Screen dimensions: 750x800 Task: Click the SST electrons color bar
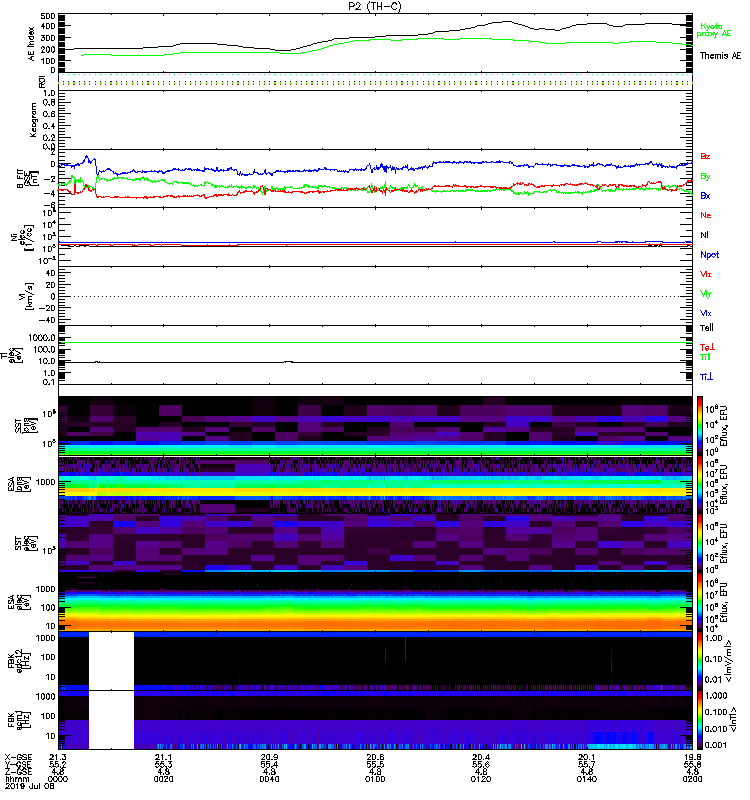point(700,543)
